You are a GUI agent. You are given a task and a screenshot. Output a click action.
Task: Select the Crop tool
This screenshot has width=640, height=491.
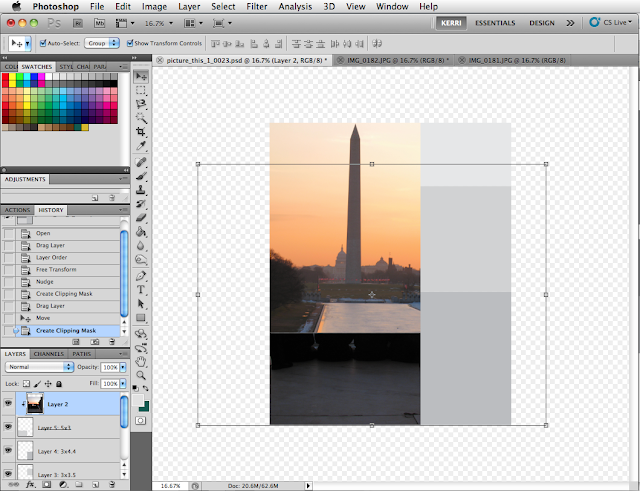(141, 131)
